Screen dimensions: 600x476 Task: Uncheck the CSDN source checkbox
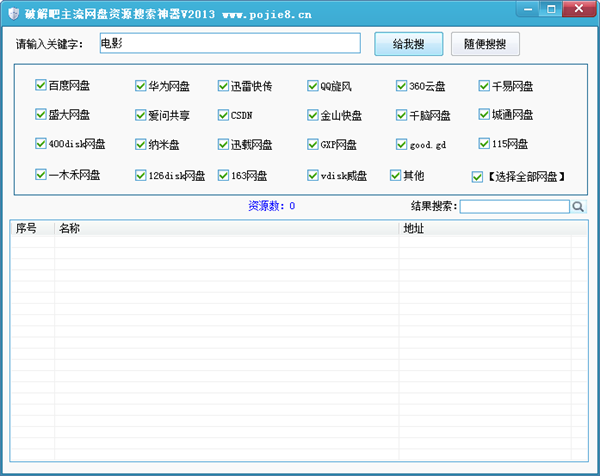click(223, 115)
